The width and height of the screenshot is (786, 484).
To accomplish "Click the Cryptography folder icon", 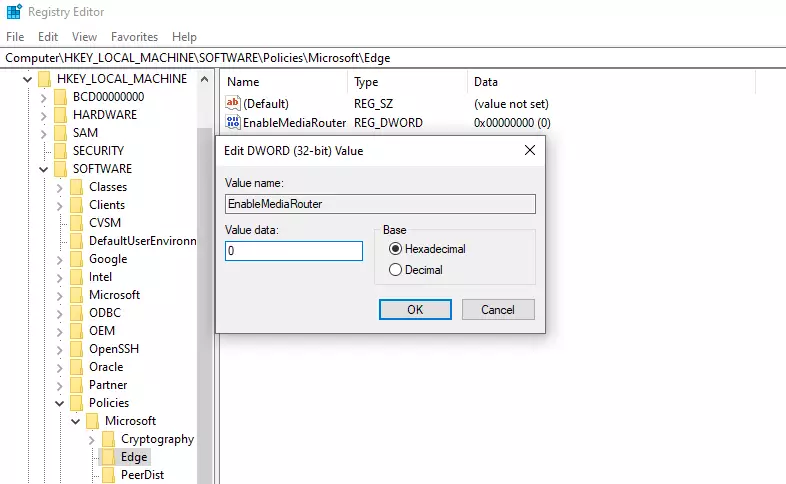I will 109,439.
